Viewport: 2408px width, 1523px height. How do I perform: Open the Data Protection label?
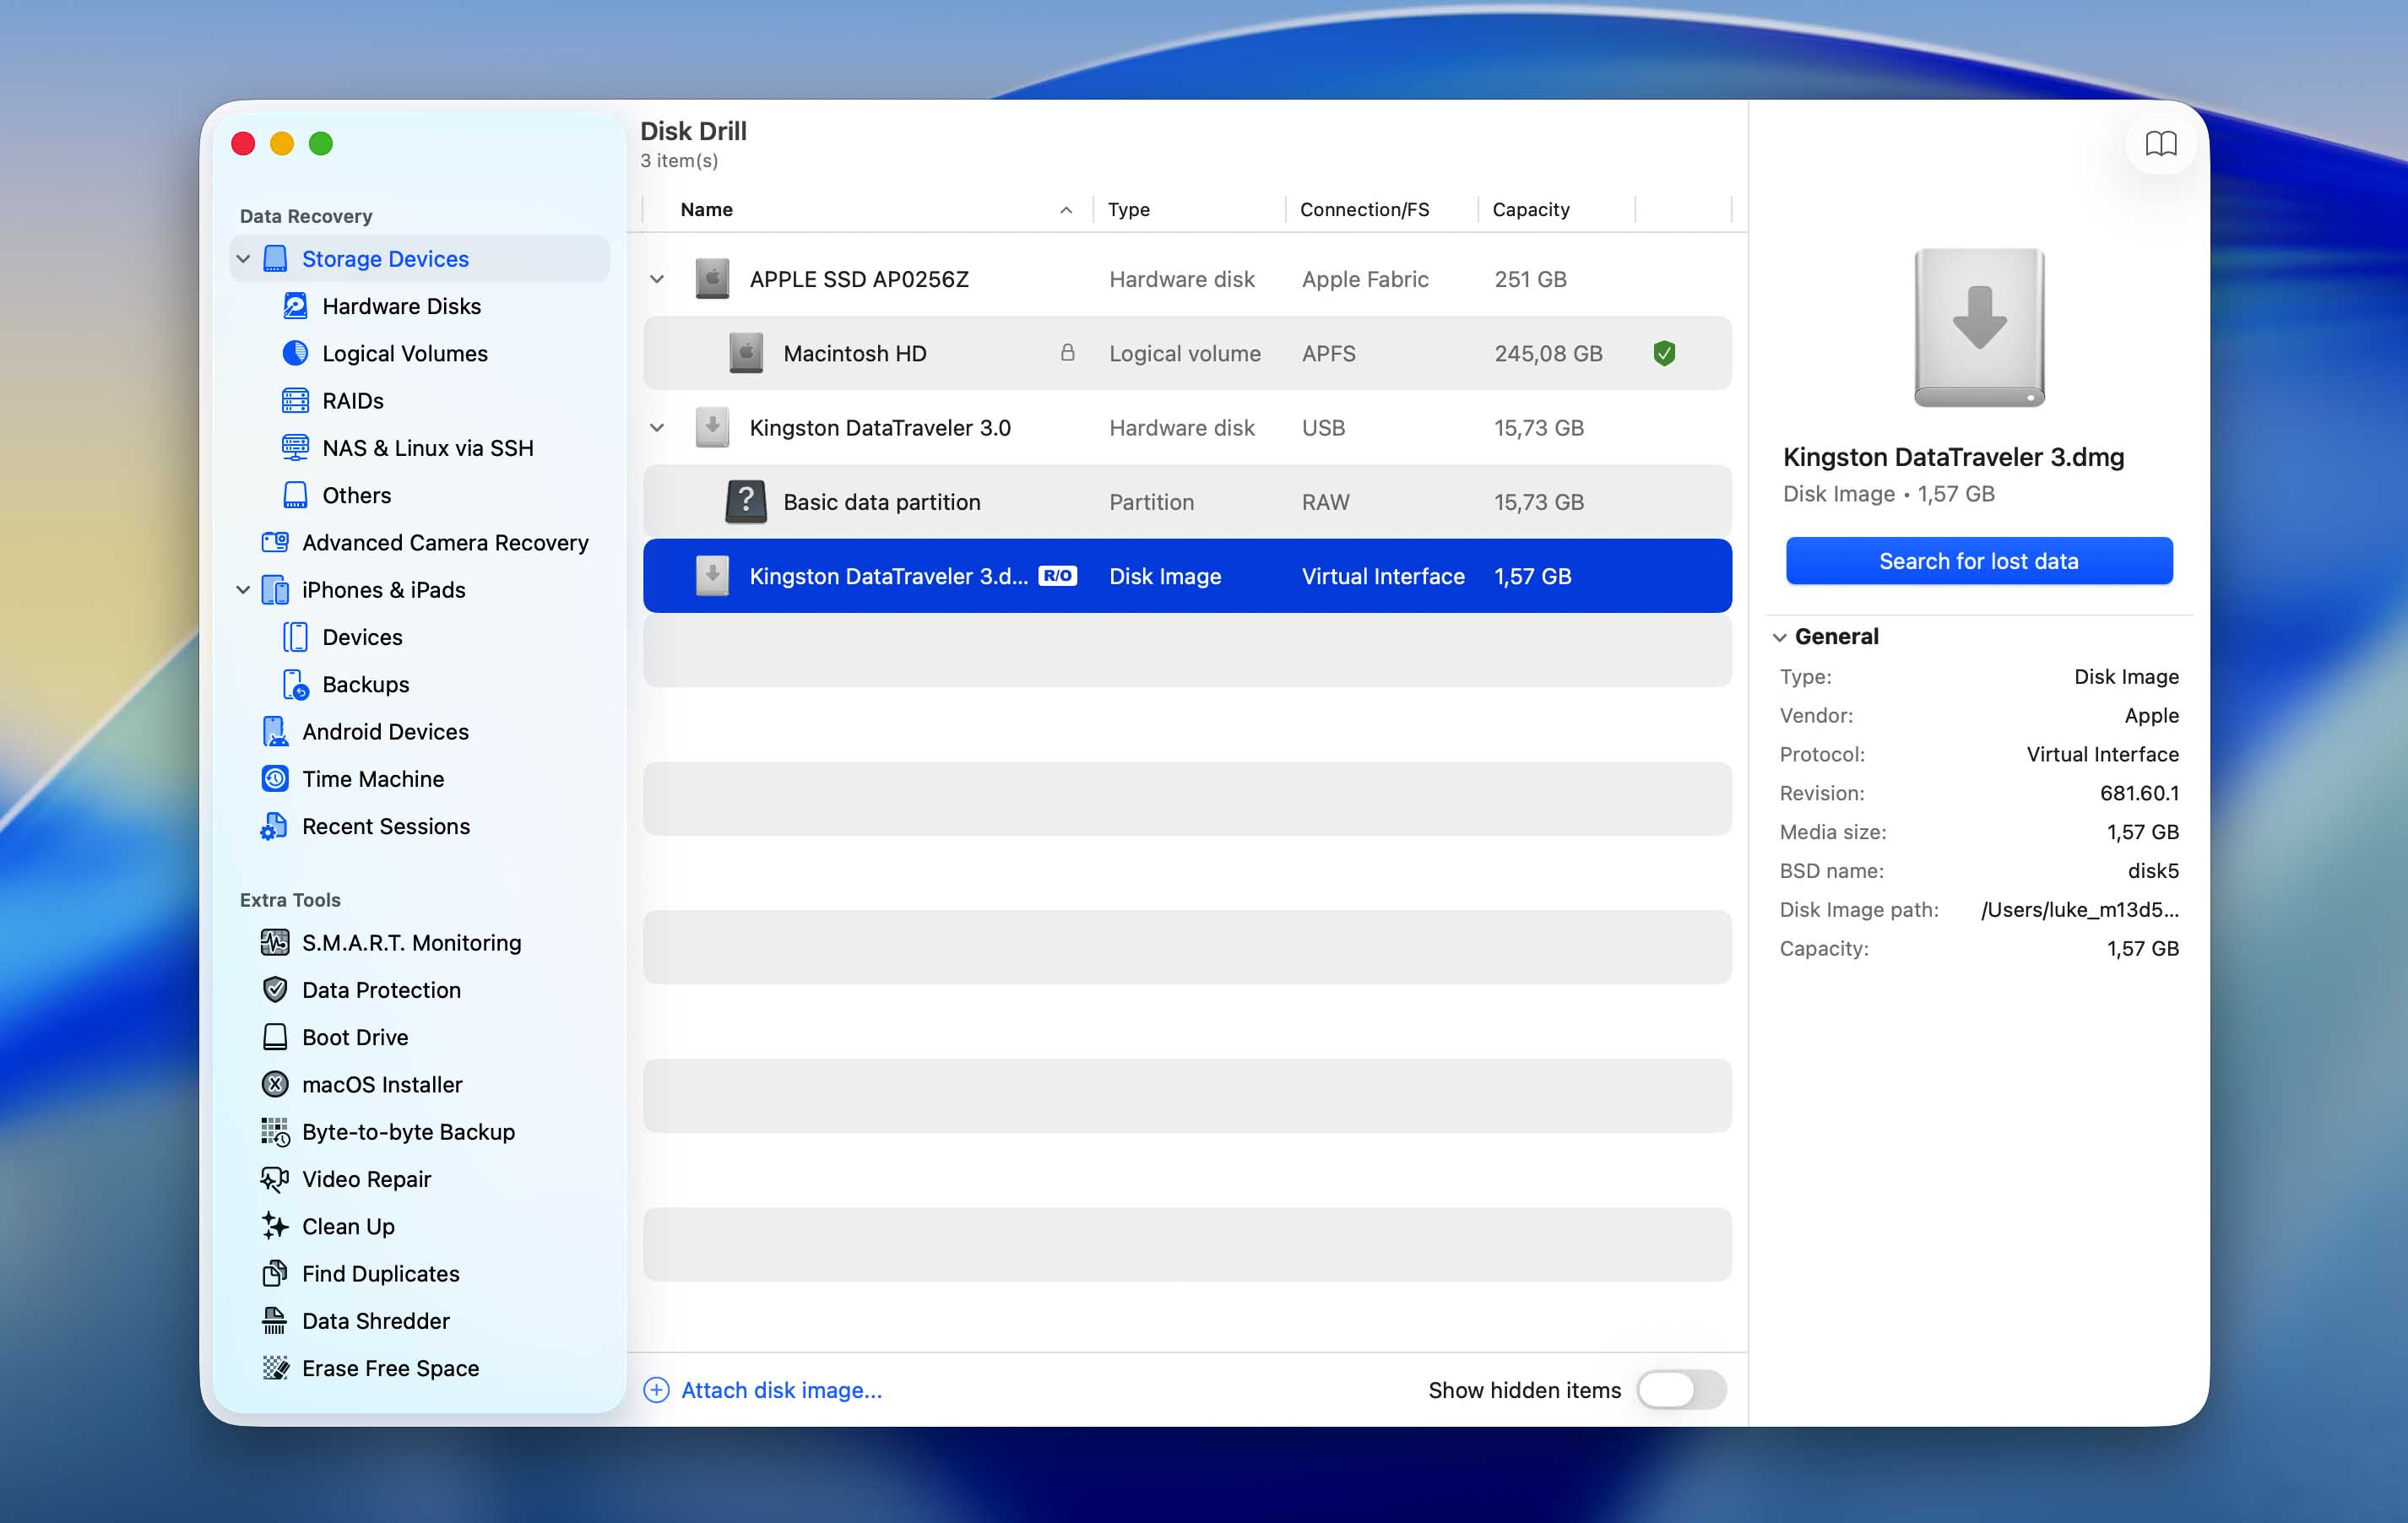pos(381,990)
